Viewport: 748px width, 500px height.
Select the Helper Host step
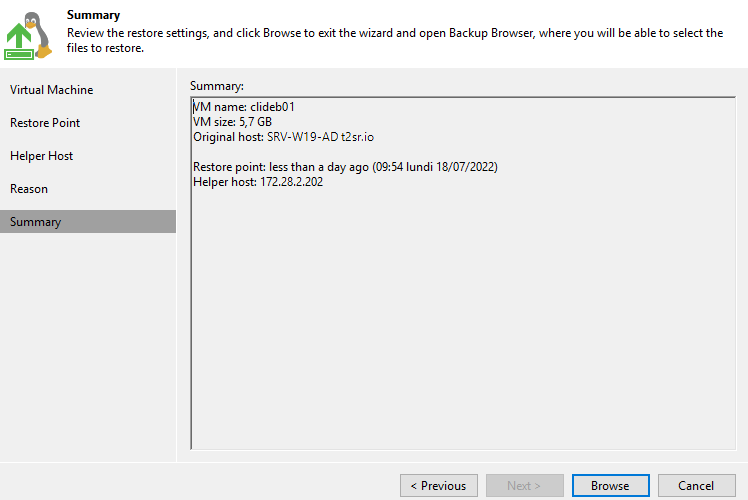(x=42, y=156)
